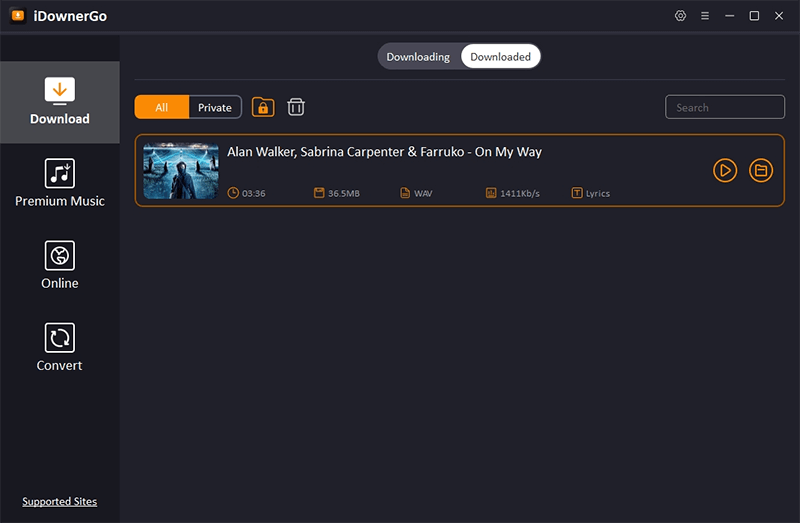Go to the Online browser section

[60, 265]
